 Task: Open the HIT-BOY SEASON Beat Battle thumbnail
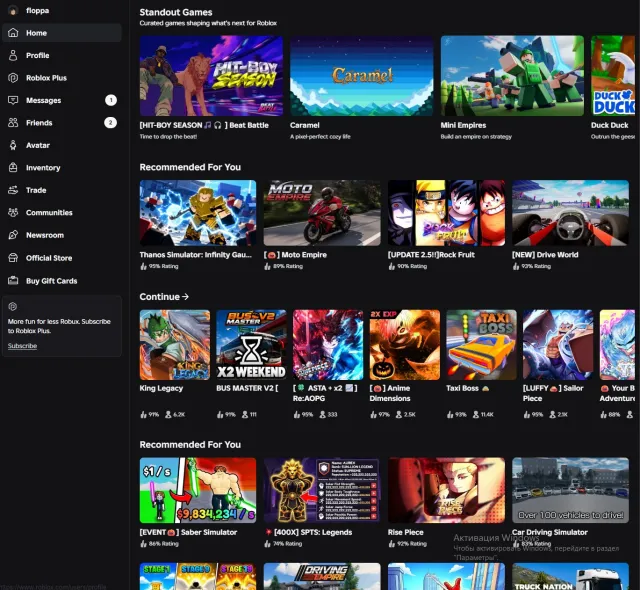tap(211, 76)
